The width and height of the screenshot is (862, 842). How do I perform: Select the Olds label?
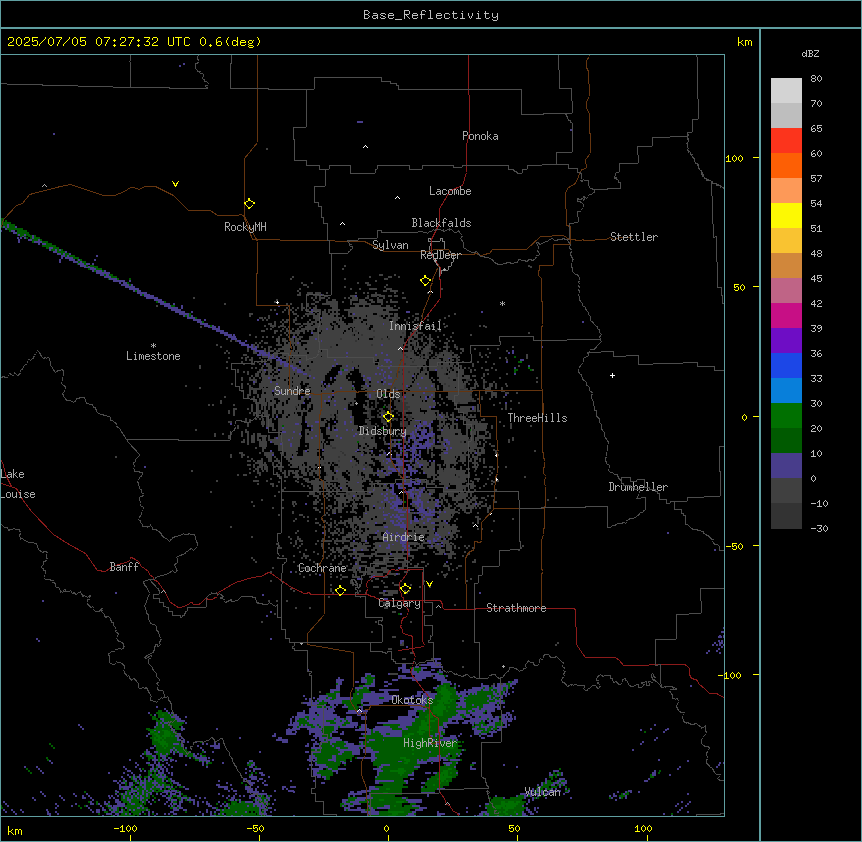388,394
